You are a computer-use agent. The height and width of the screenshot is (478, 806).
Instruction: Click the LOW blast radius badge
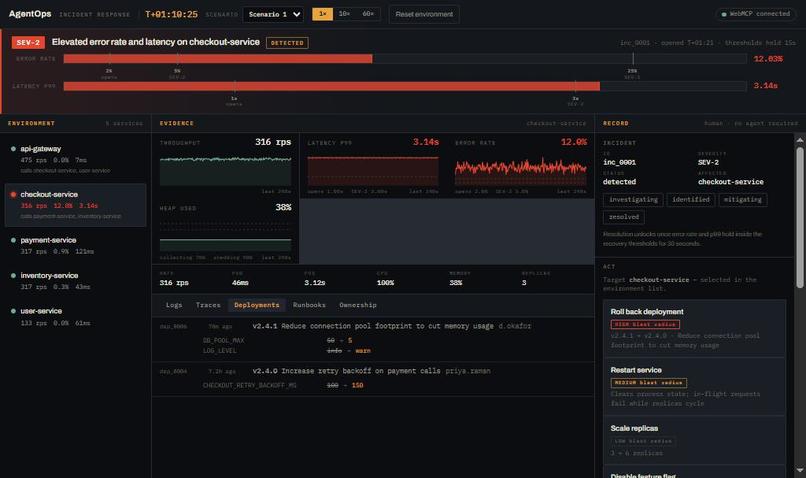[643, 441]
